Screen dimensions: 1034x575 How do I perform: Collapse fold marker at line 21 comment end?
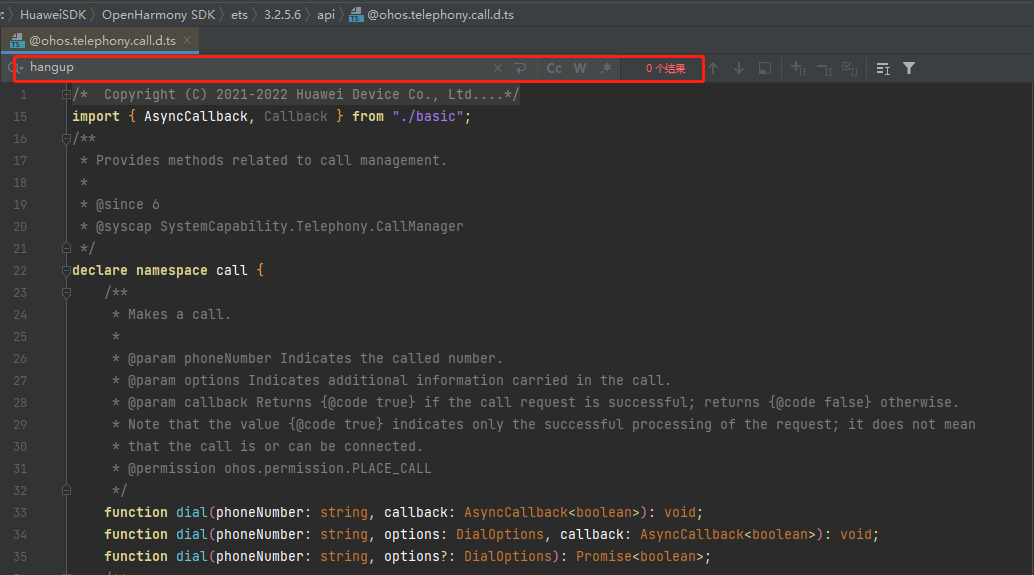tap(66, 248)
